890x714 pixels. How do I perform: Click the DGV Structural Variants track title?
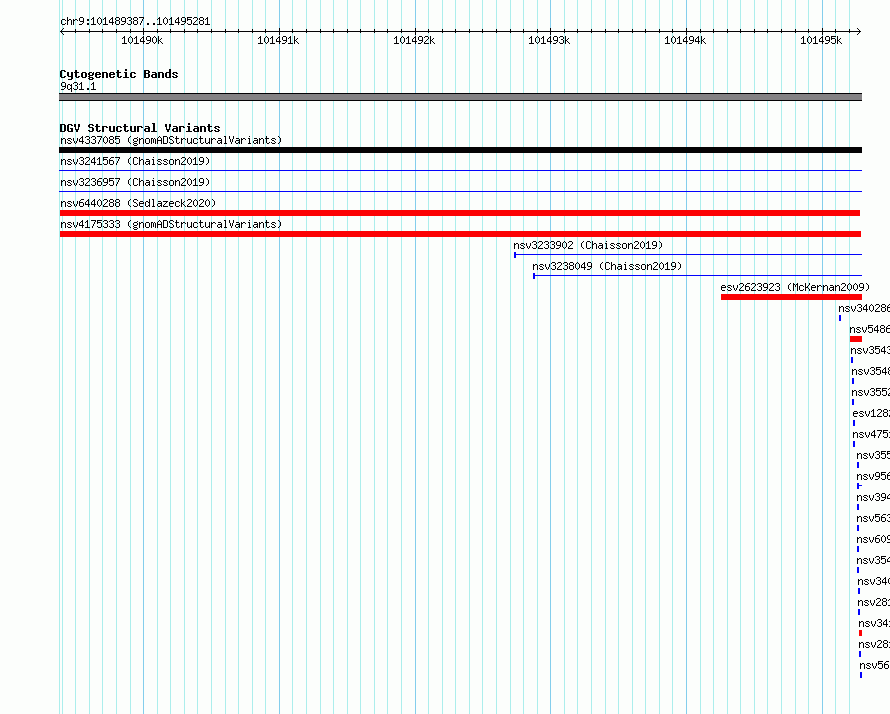[140, 128]
